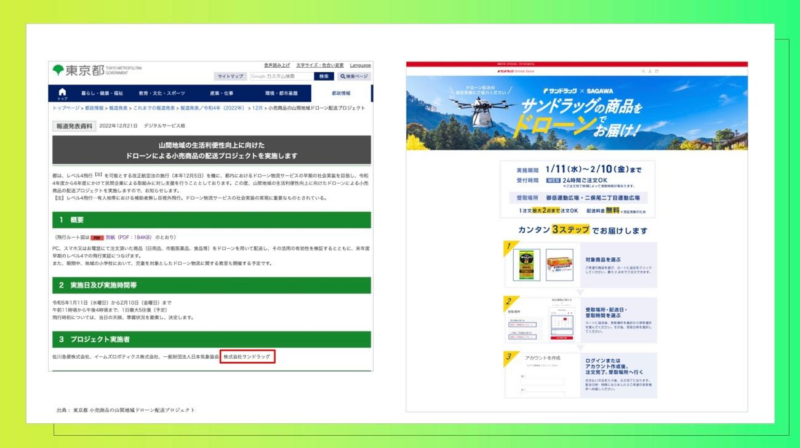Click the step 1 product thumbnail image
The width and height of the screenshot is (800, 448).
[x=526, y=265]
